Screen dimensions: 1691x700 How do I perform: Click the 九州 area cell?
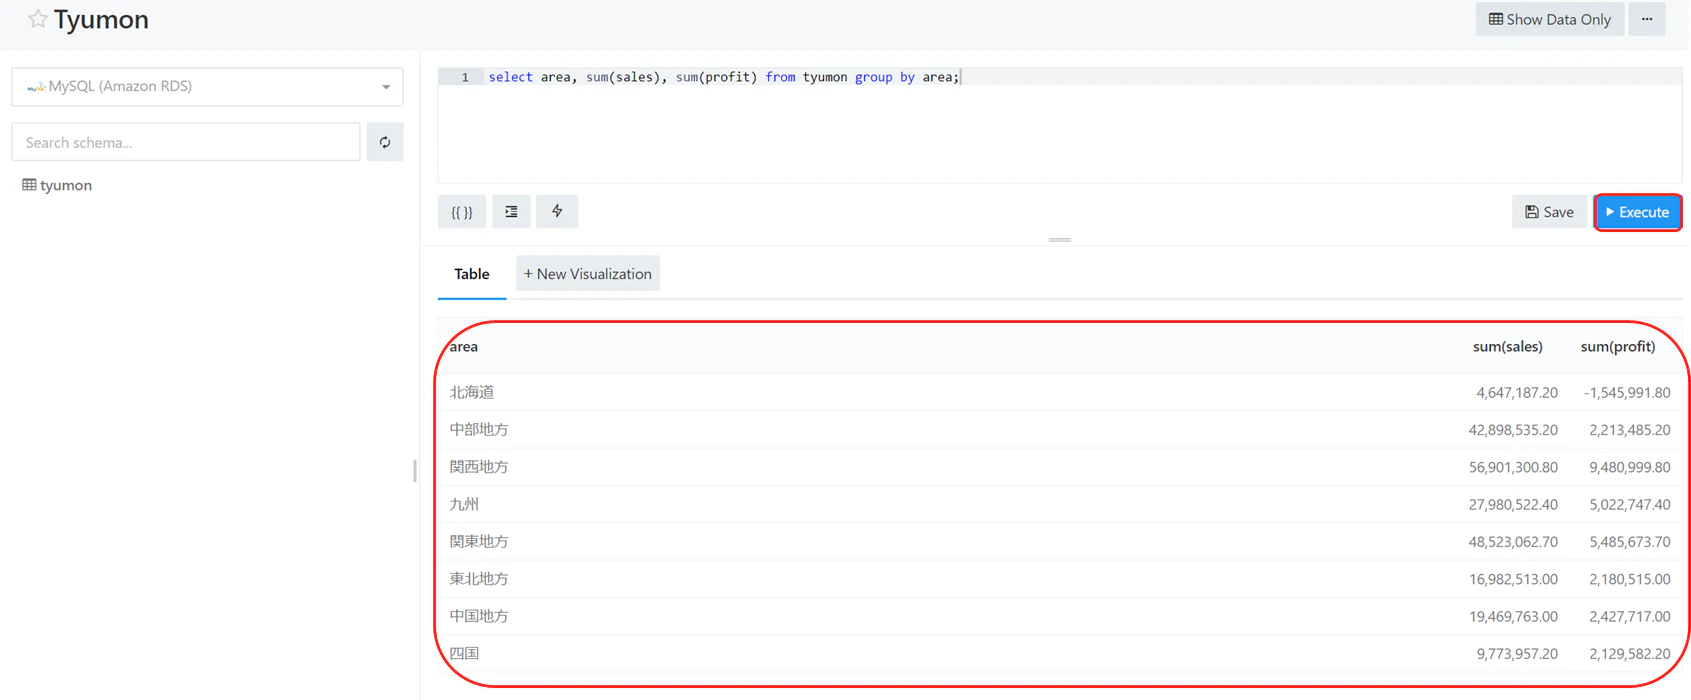(x=464, y=504)
